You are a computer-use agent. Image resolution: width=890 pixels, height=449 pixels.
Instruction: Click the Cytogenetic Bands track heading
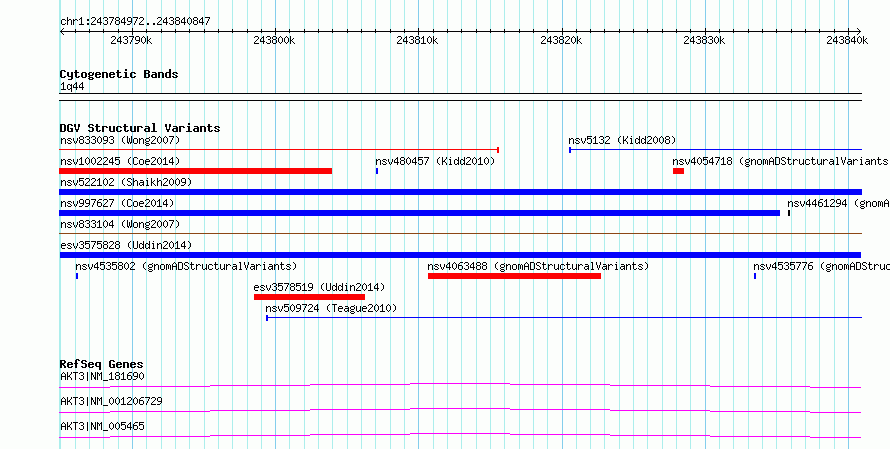pyautogui.click(x=119, y=74)
